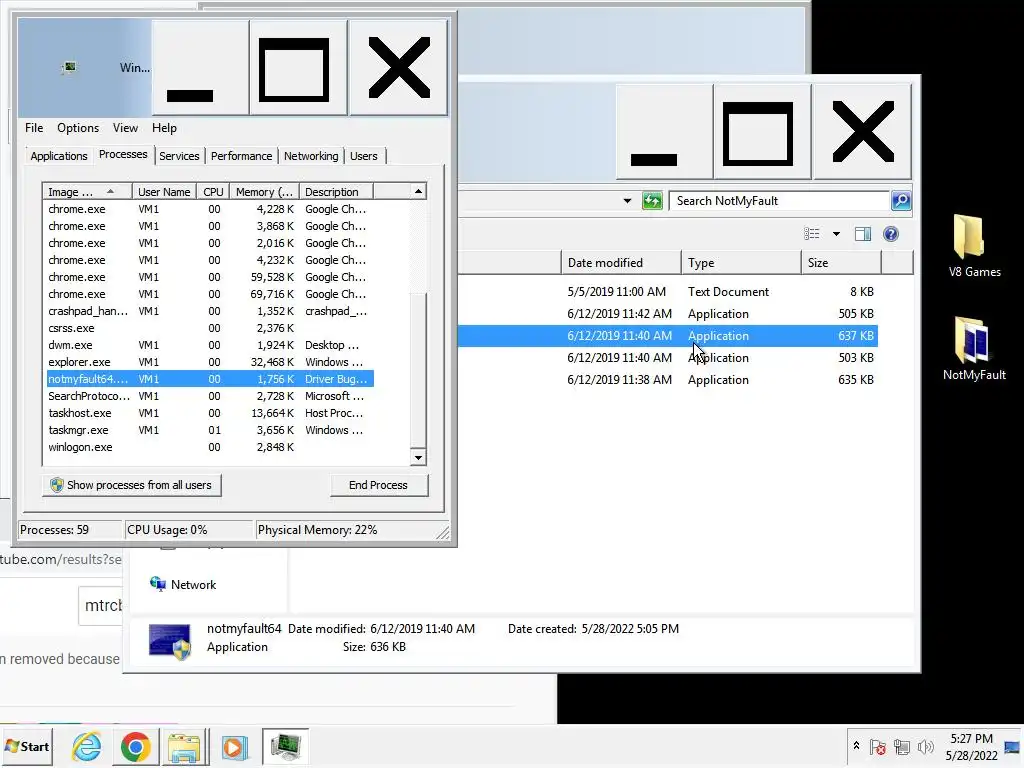Screen dimensions: 1024x768
Task: Toggle the preview pane icon in Explorer
Action: [x=863, y=234]
